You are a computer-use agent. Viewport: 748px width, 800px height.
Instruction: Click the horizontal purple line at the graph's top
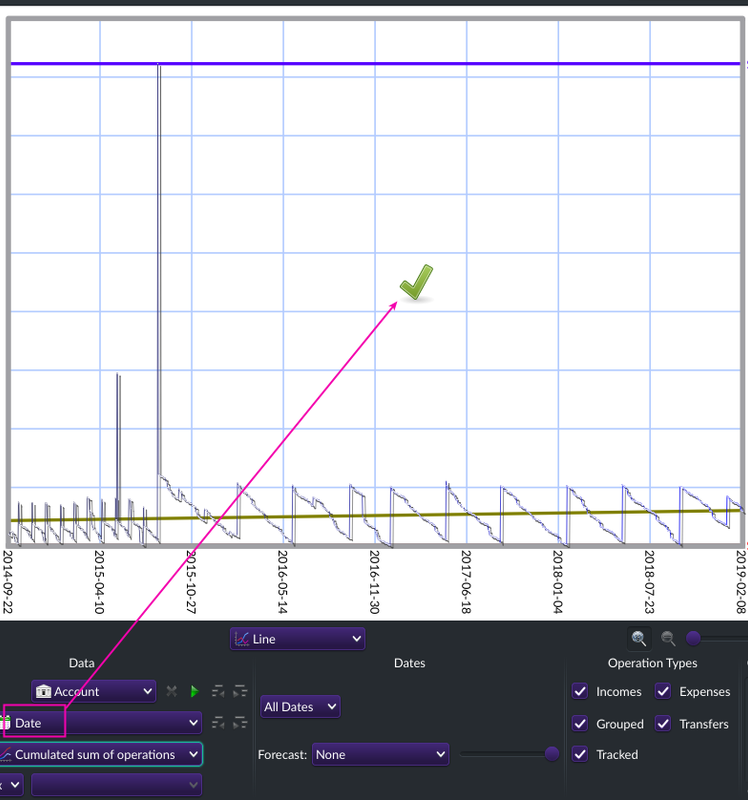click(375, 63)
